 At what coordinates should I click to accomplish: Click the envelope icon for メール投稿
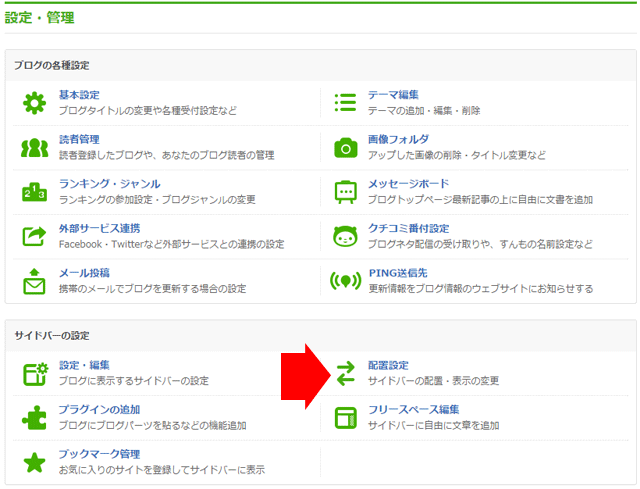point(35,281)
